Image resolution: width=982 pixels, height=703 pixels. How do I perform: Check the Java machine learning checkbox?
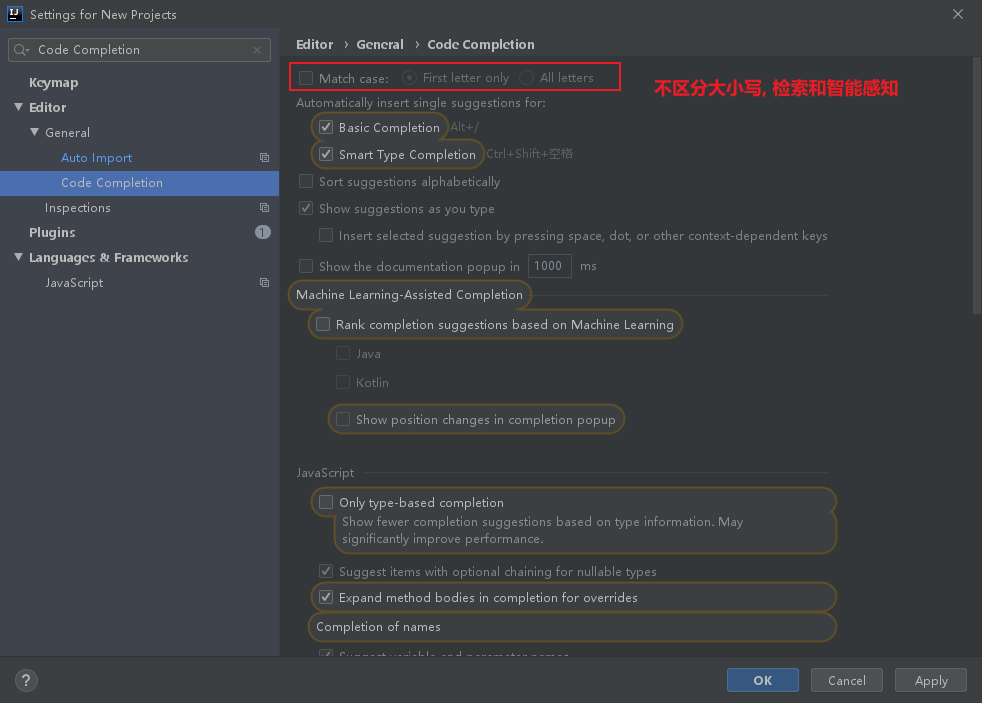click(343, 353)
